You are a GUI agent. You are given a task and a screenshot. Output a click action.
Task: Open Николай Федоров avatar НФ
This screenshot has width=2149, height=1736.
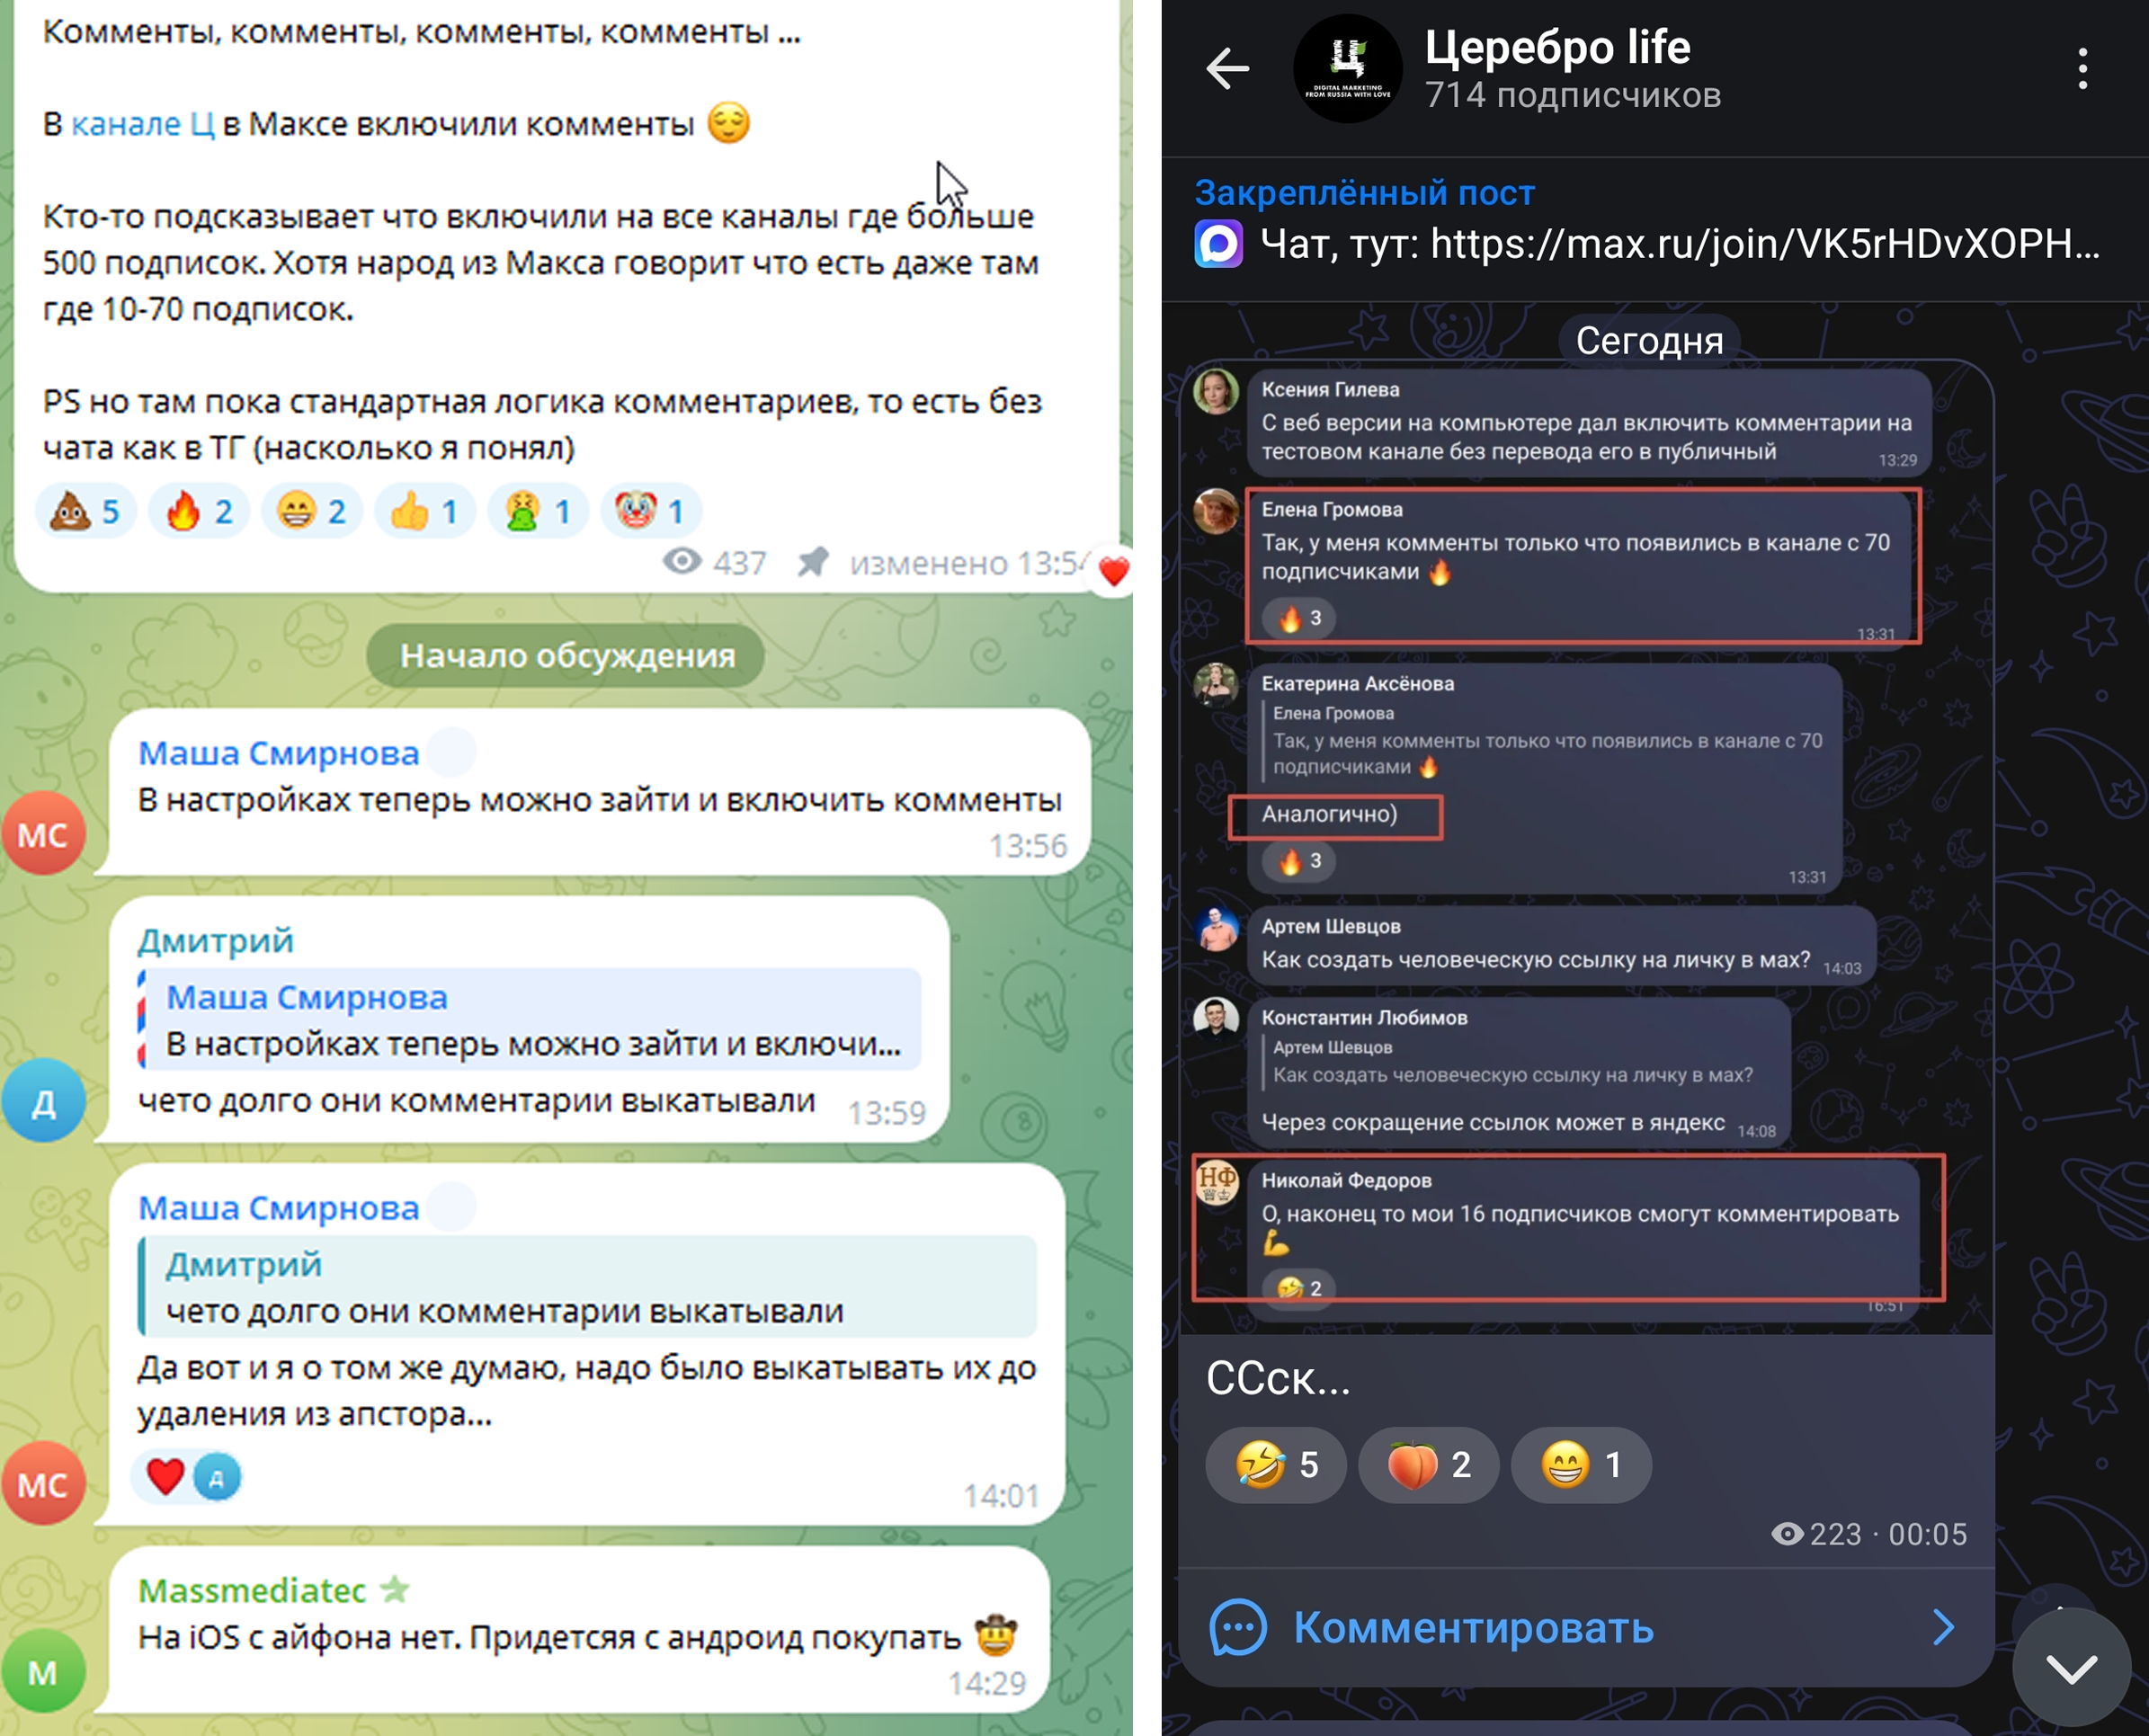coord(1216,1183)
